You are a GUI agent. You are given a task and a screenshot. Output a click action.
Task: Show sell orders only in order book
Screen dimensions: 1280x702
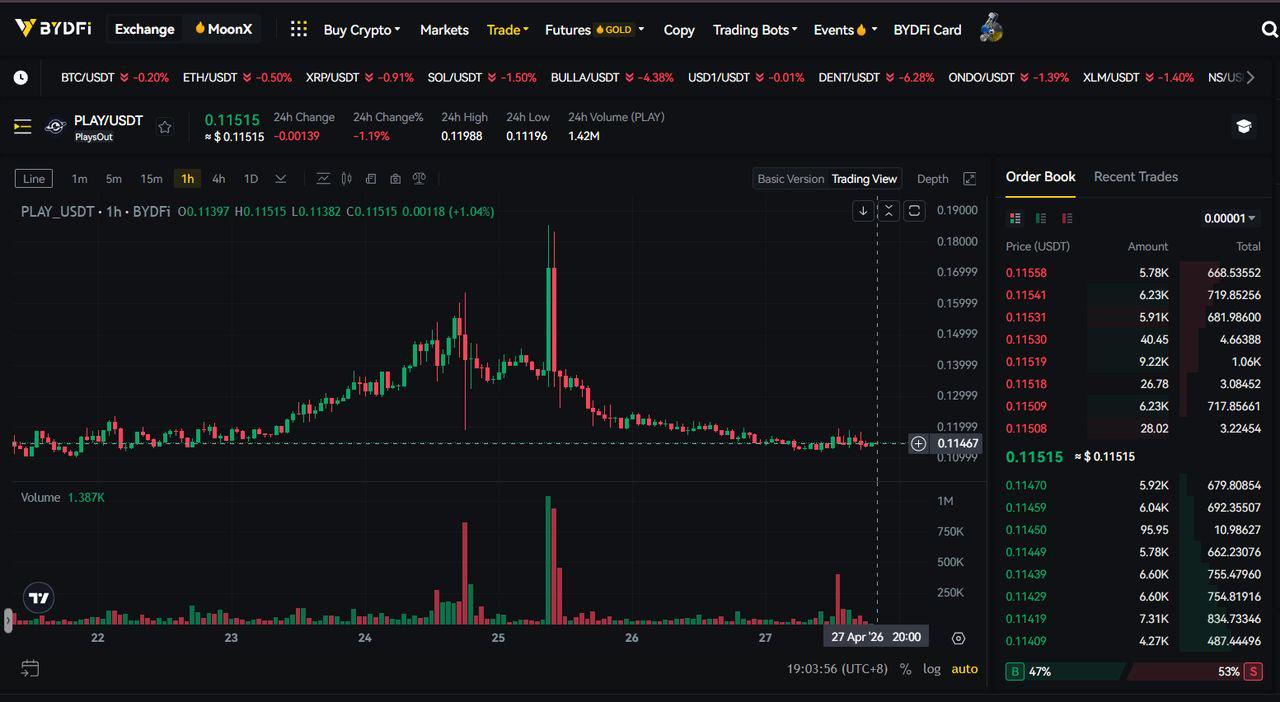pyautogui.click(x=1066, y=218)
